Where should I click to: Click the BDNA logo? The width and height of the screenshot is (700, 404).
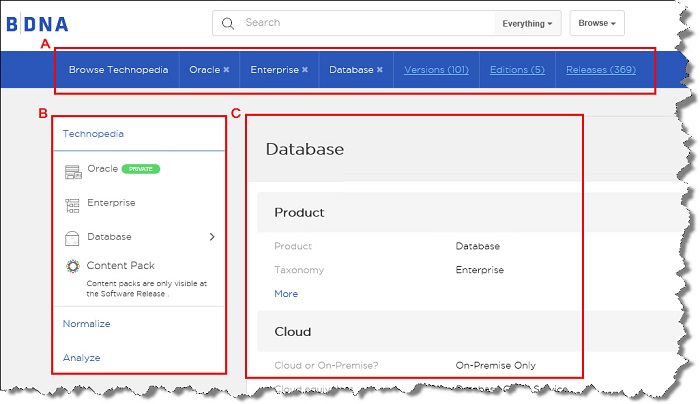(38, 24)
